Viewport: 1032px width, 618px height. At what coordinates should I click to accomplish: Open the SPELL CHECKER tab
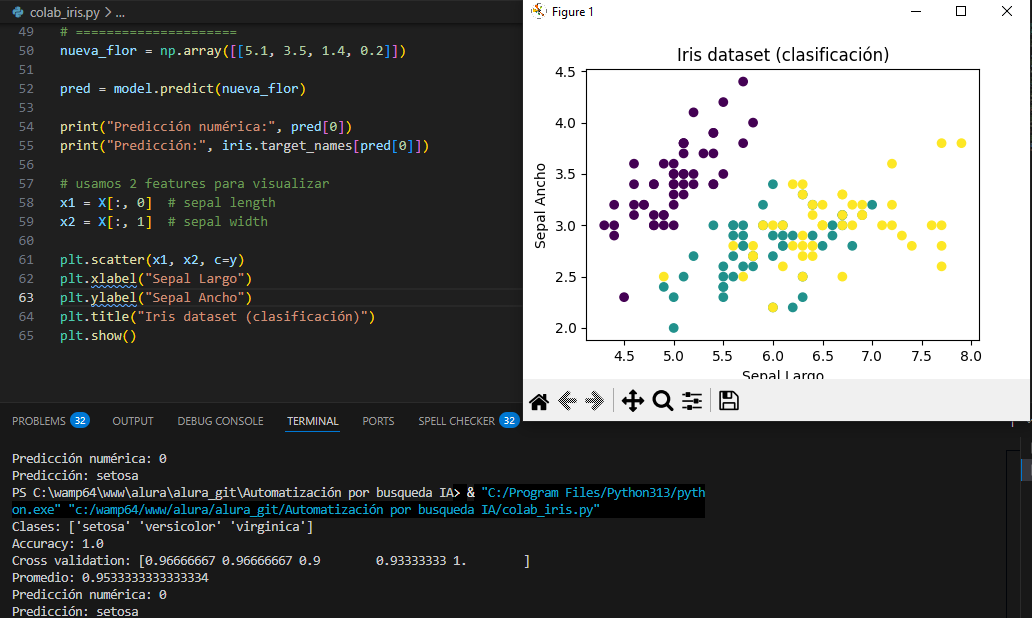click(456, 421)
